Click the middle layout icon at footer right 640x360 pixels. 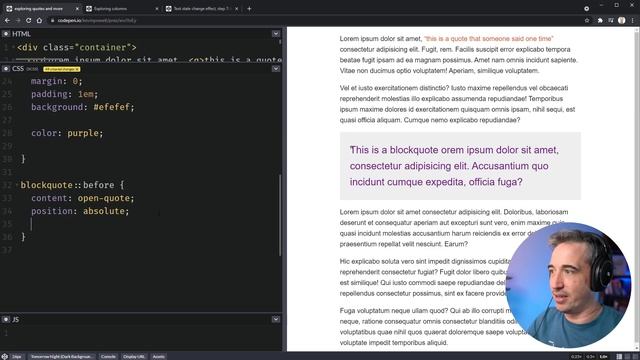[627, 357]
